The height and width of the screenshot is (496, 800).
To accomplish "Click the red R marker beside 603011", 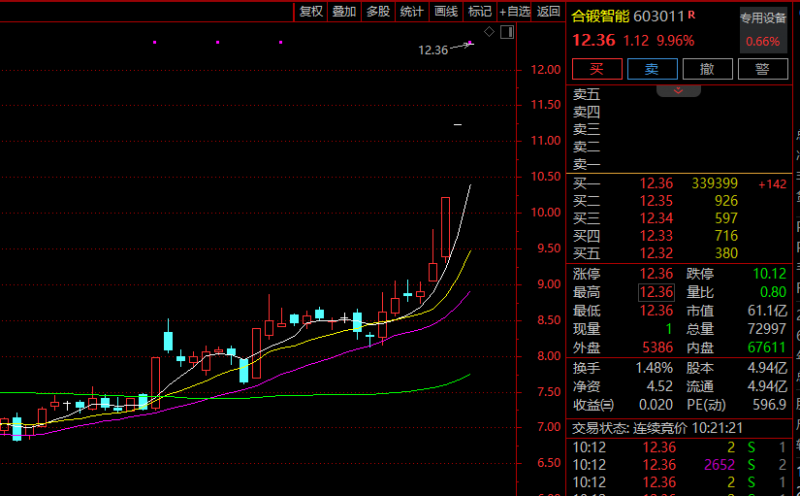I will (x=691, y=15).
